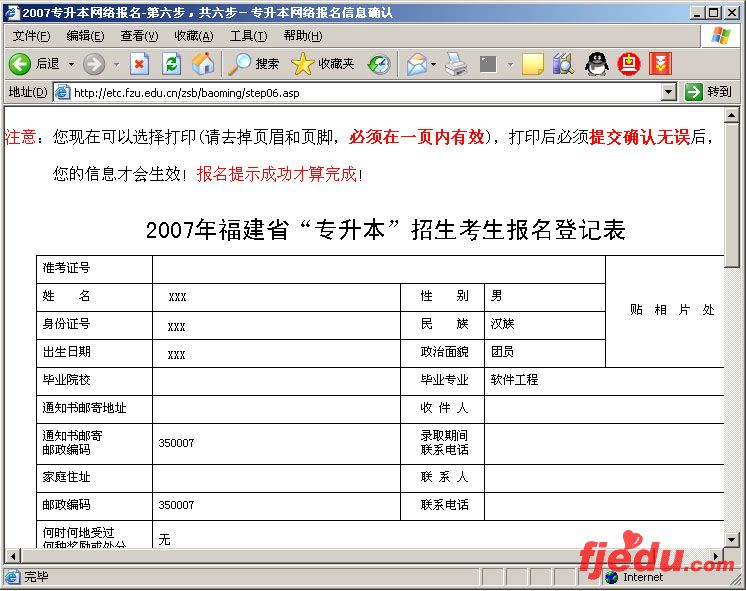
Task: Click the mail envelope toolbar icon
Action: (x=415, y=64)
